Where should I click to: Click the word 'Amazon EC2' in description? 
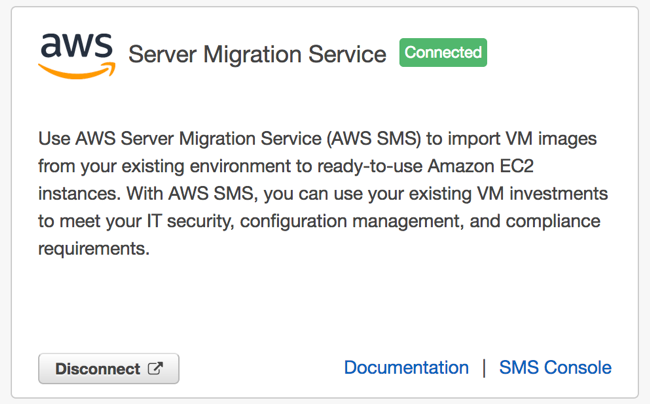point(480,166)
